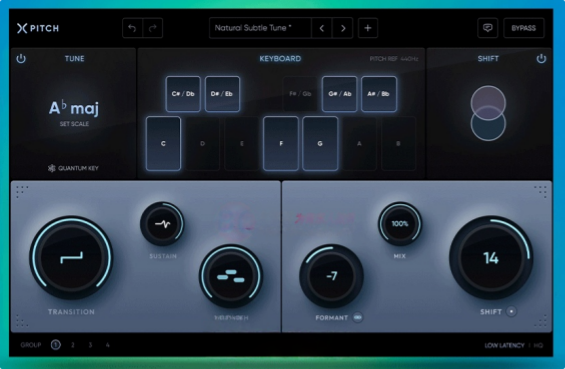Screen dimensions: 565x369
Task: Click the redo arrow button
Action: (153, 28)
